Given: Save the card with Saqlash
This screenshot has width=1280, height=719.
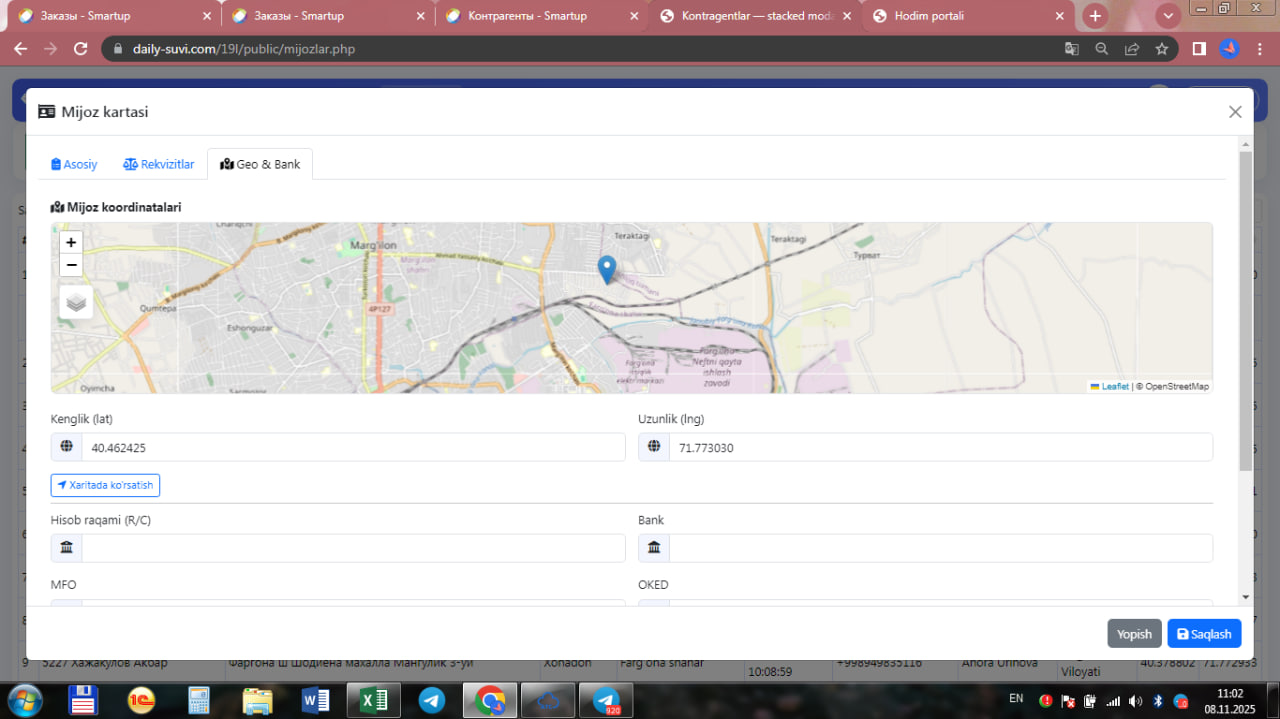Looking at the screenshot, I should (x=1204, y=634).
